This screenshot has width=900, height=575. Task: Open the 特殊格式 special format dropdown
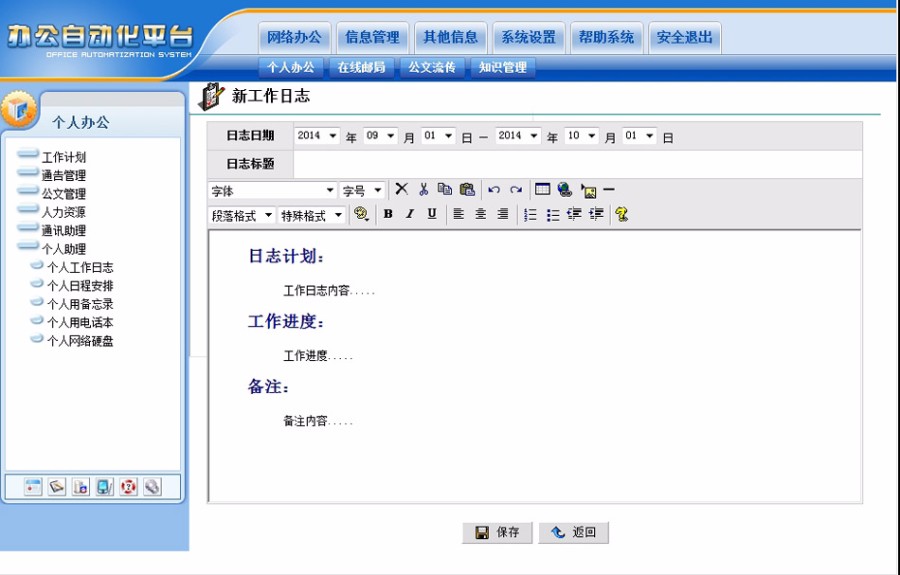[x=312, y=215]
